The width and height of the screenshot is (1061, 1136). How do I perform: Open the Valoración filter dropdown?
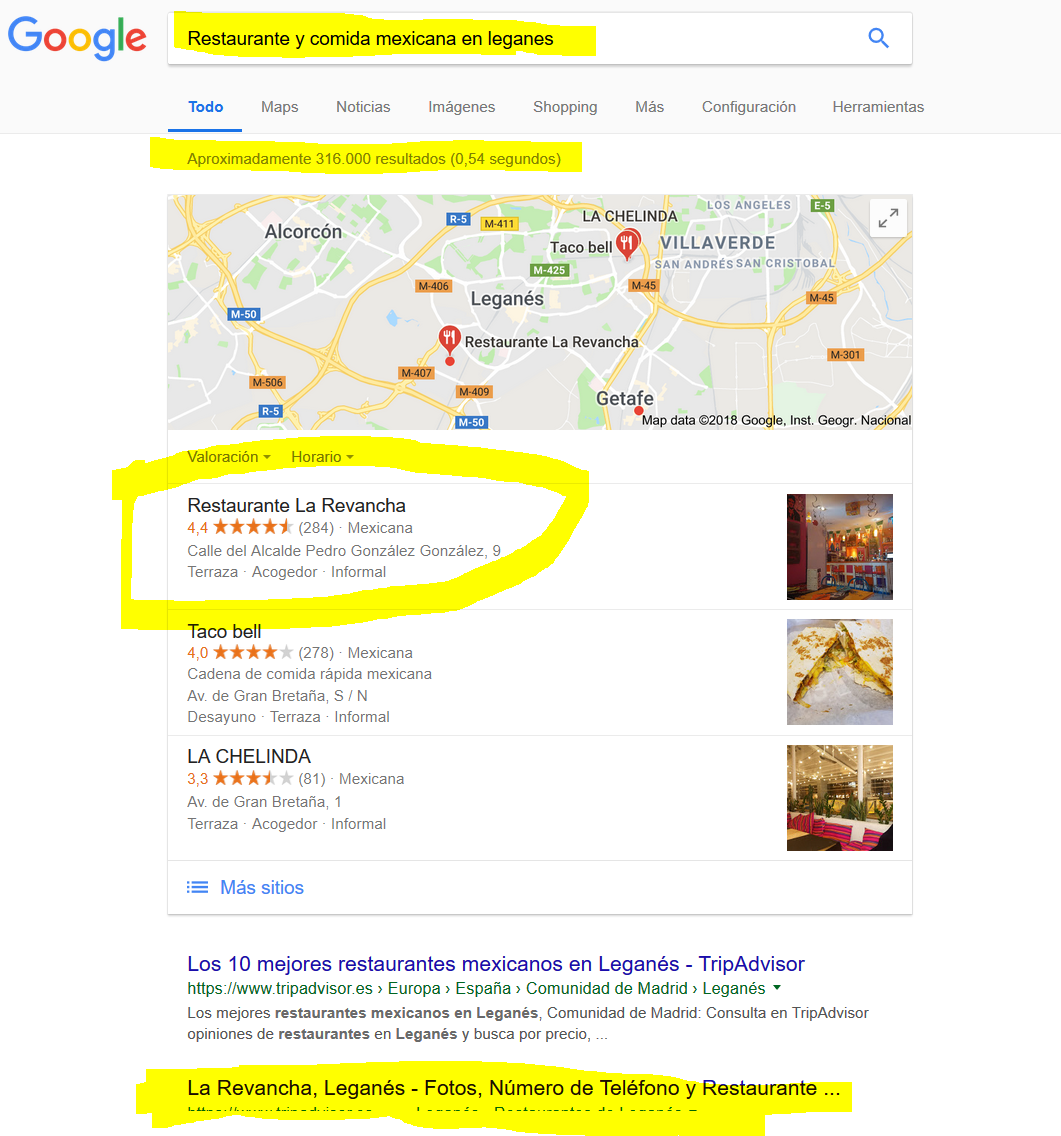point(229,457)
